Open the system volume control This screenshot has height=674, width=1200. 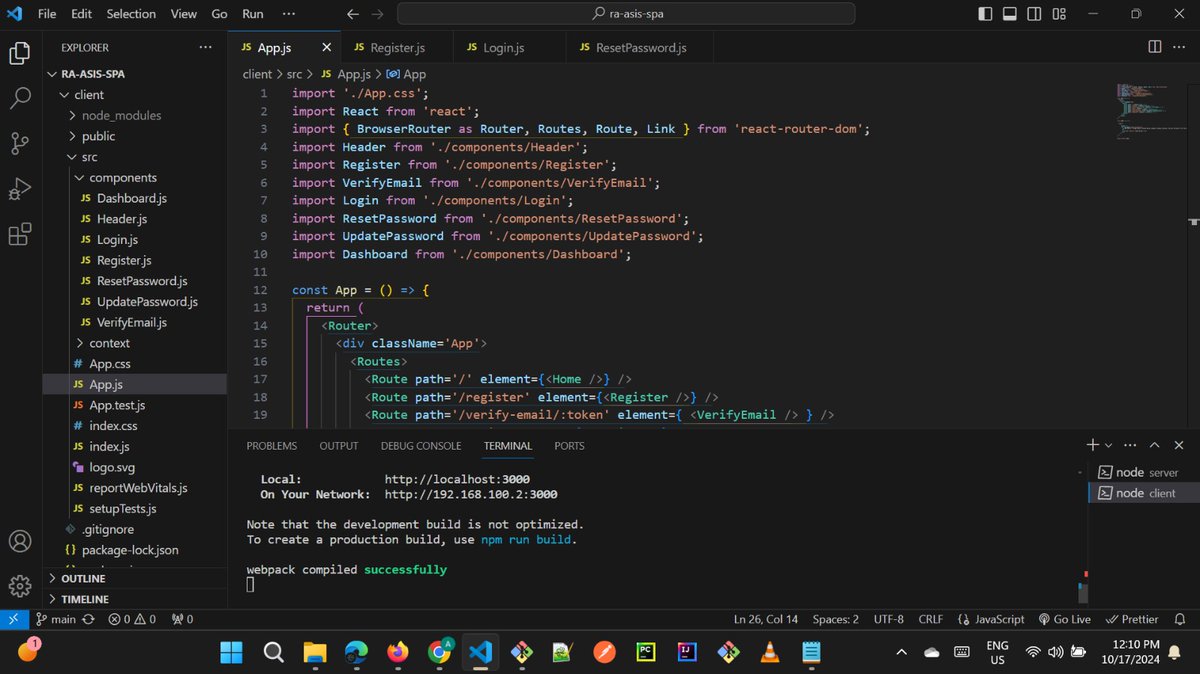1055,652
